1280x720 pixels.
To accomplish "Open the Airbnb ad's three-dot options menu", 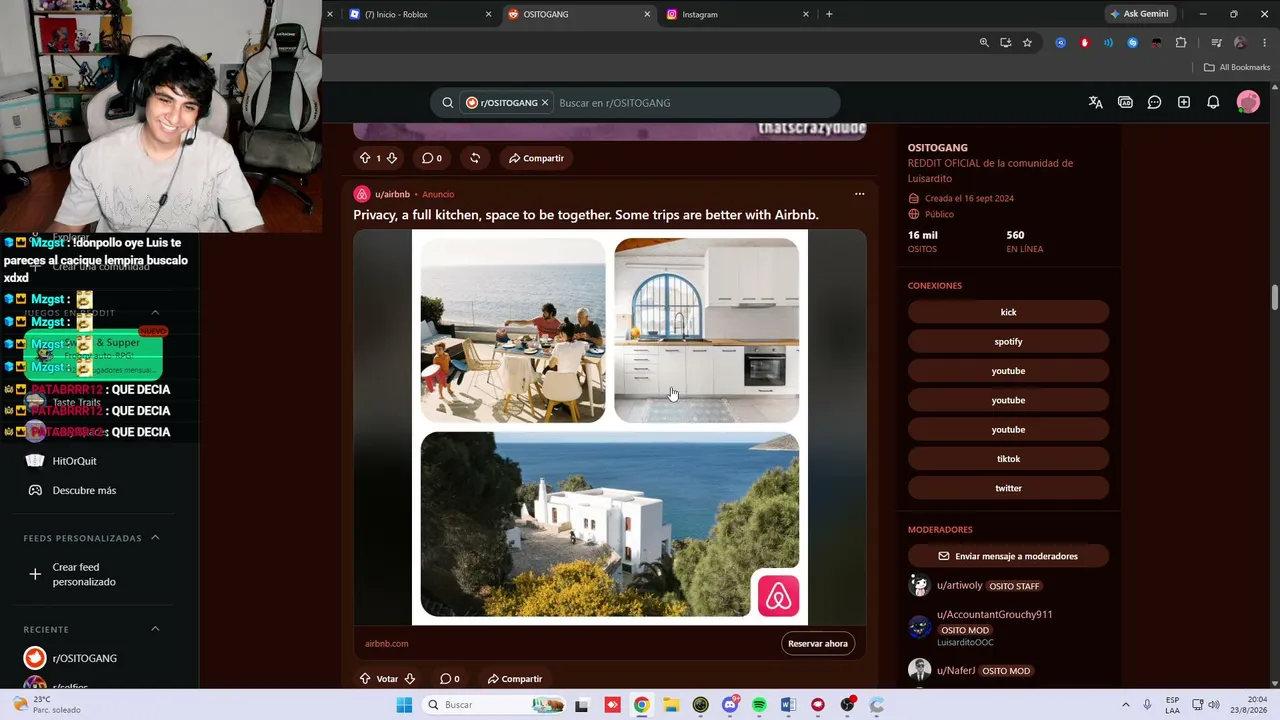I will [x=859, y=194].
